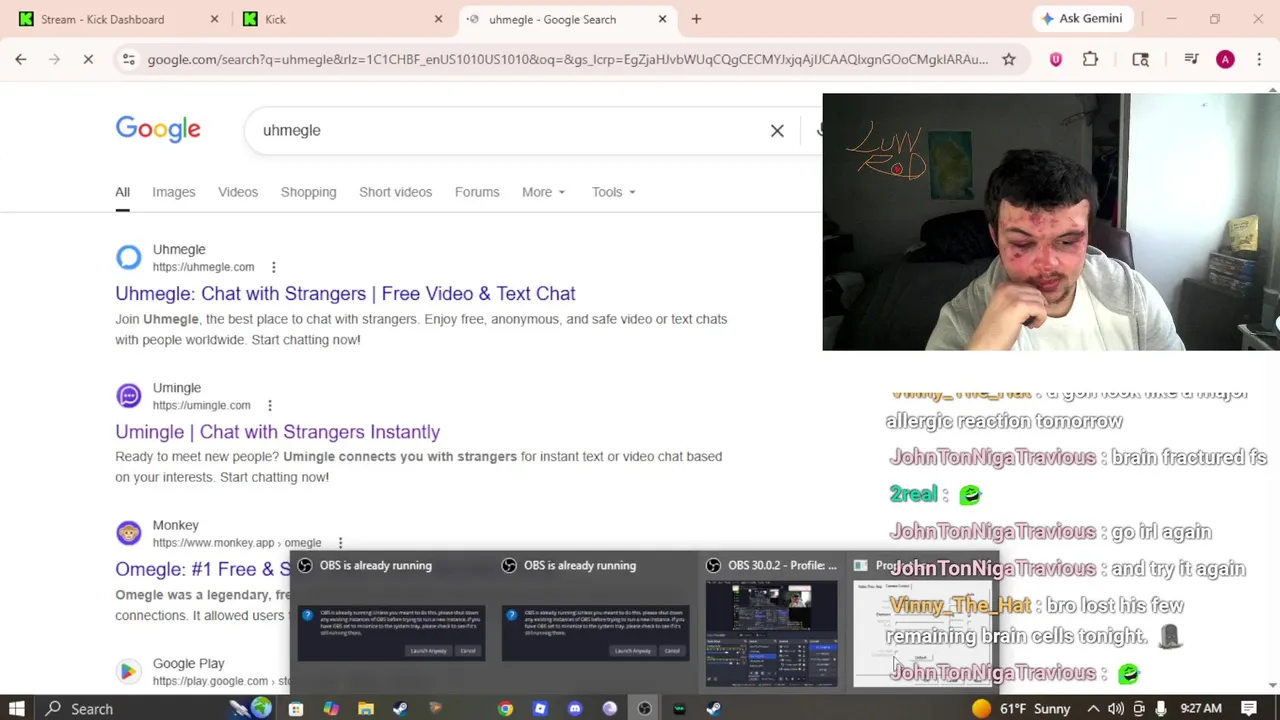Open Google Chrome from taskbar

505,709
